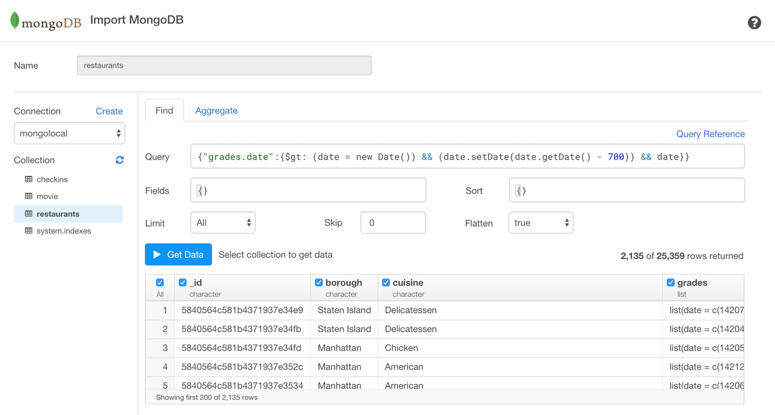Select the Find tab
This screenshot has width=775, height=415.
164,111
